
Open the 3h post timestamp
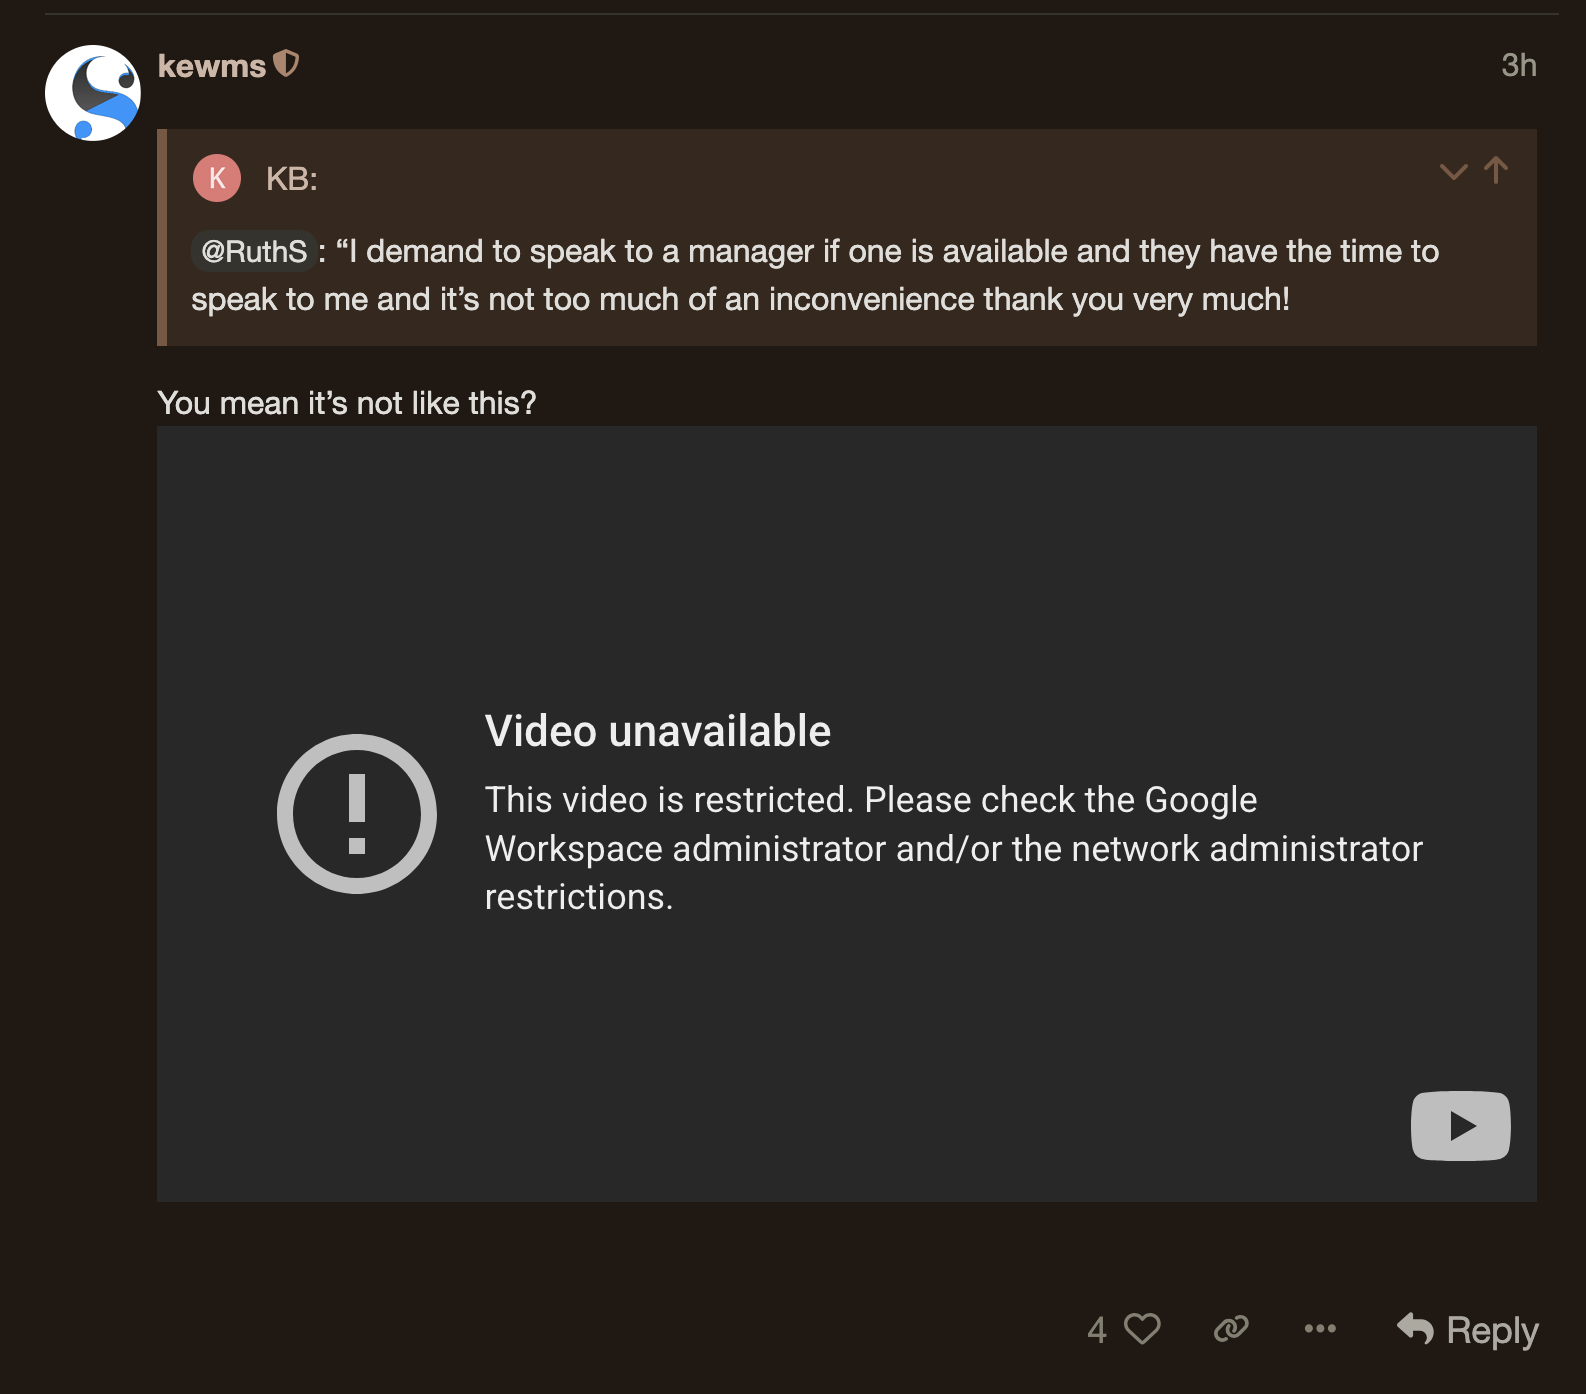pos(1517,66)
